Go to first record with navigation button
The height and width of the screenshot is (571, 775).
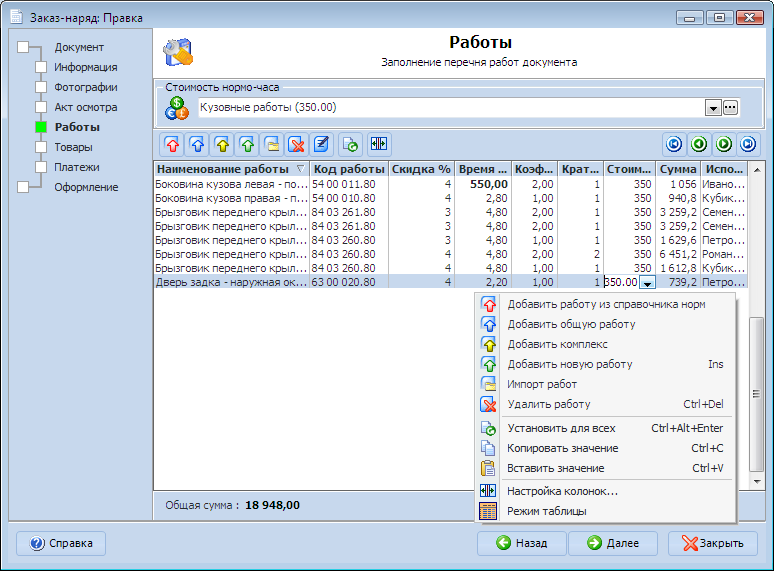(x=675, y=144)
